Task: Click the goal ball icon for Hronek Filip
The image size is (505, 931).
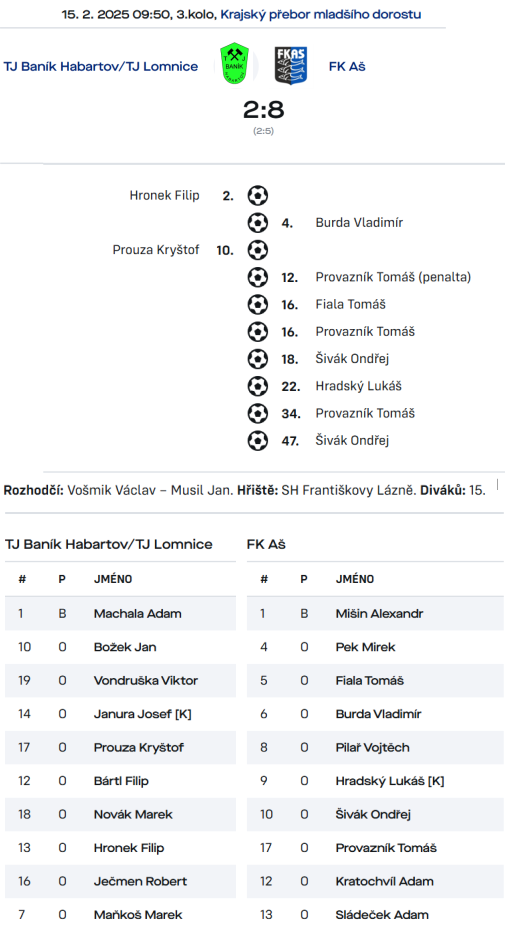Action: click(258, 195)
